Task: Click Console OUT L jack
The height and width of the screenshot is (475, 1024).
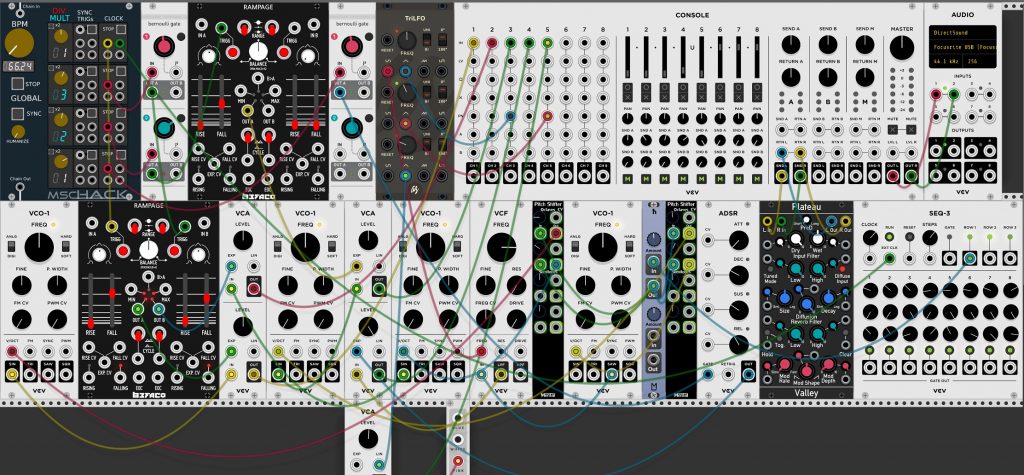Action: point(893,174)
